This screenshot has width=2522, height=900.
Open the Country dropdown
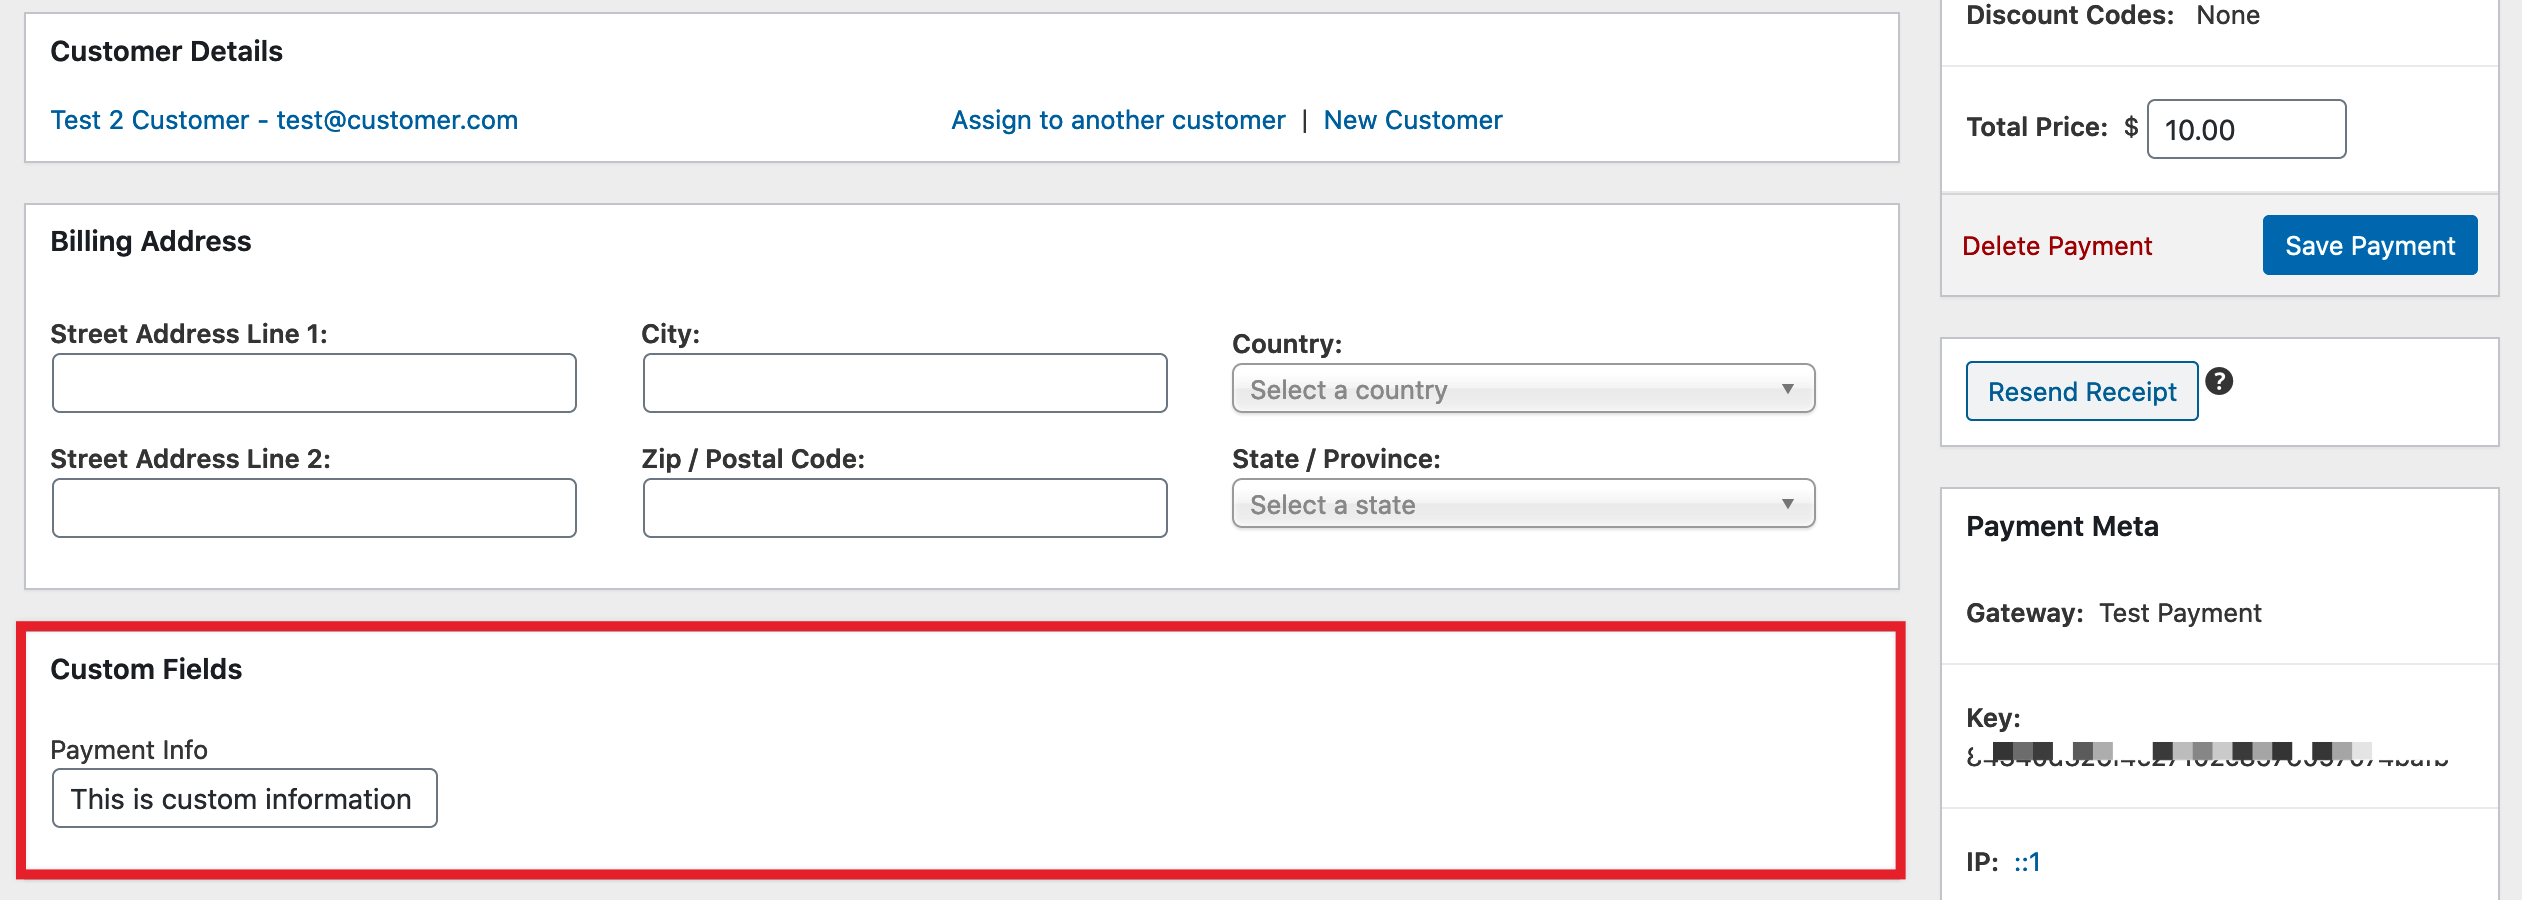coord(1522,389)
